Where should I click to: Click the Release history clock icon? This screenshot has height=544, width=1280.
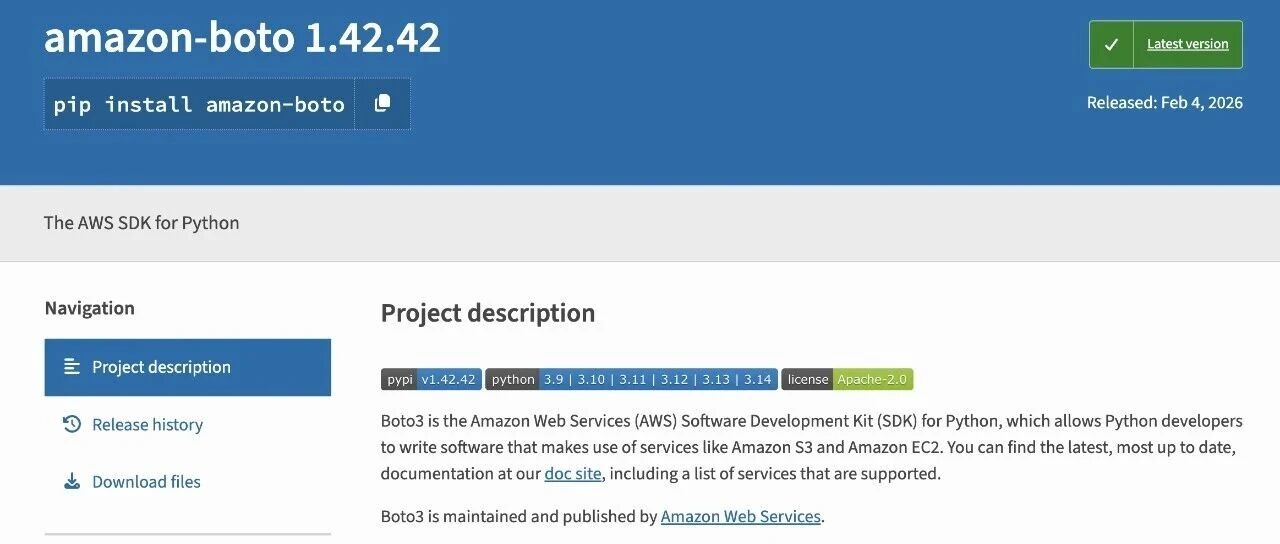(x=72, y=424)
